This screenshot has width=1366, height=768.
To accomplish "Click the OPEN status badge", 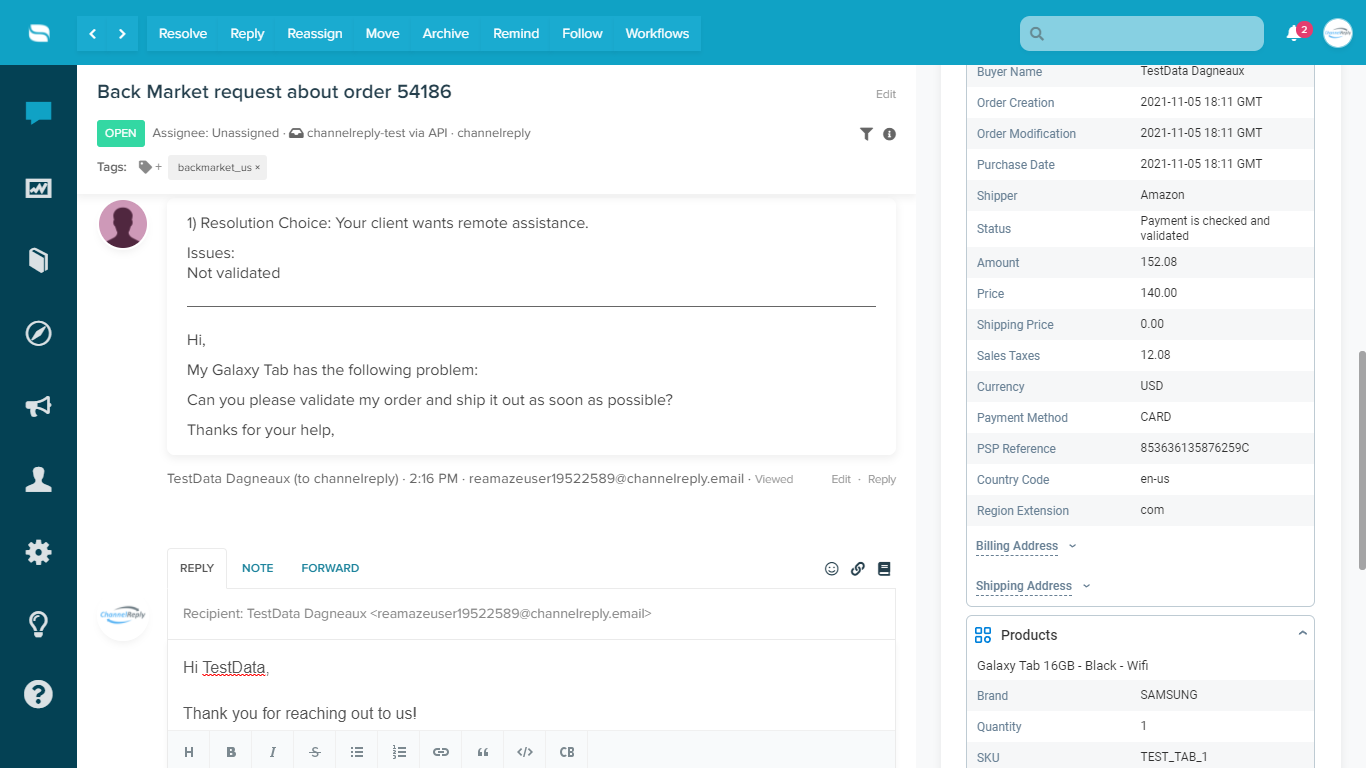I will tap(121, 133).
